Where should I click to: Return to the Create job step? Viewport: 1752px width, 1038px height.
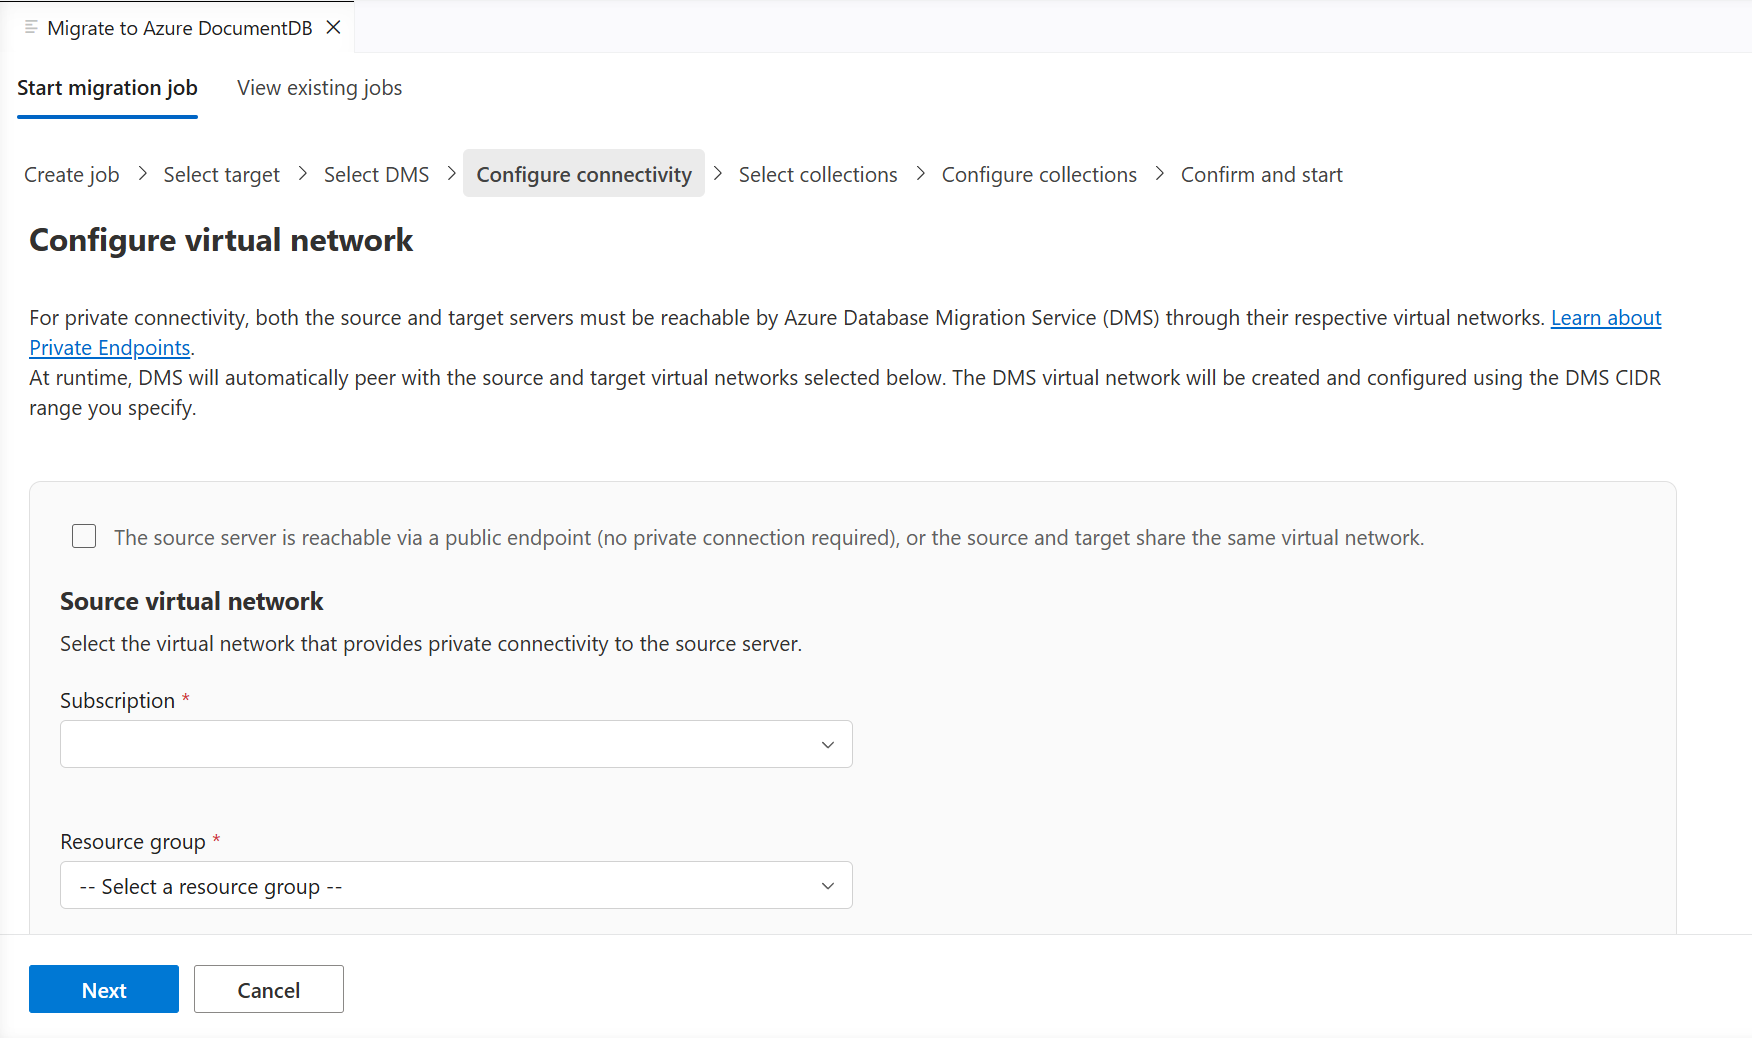pos(72,175)
